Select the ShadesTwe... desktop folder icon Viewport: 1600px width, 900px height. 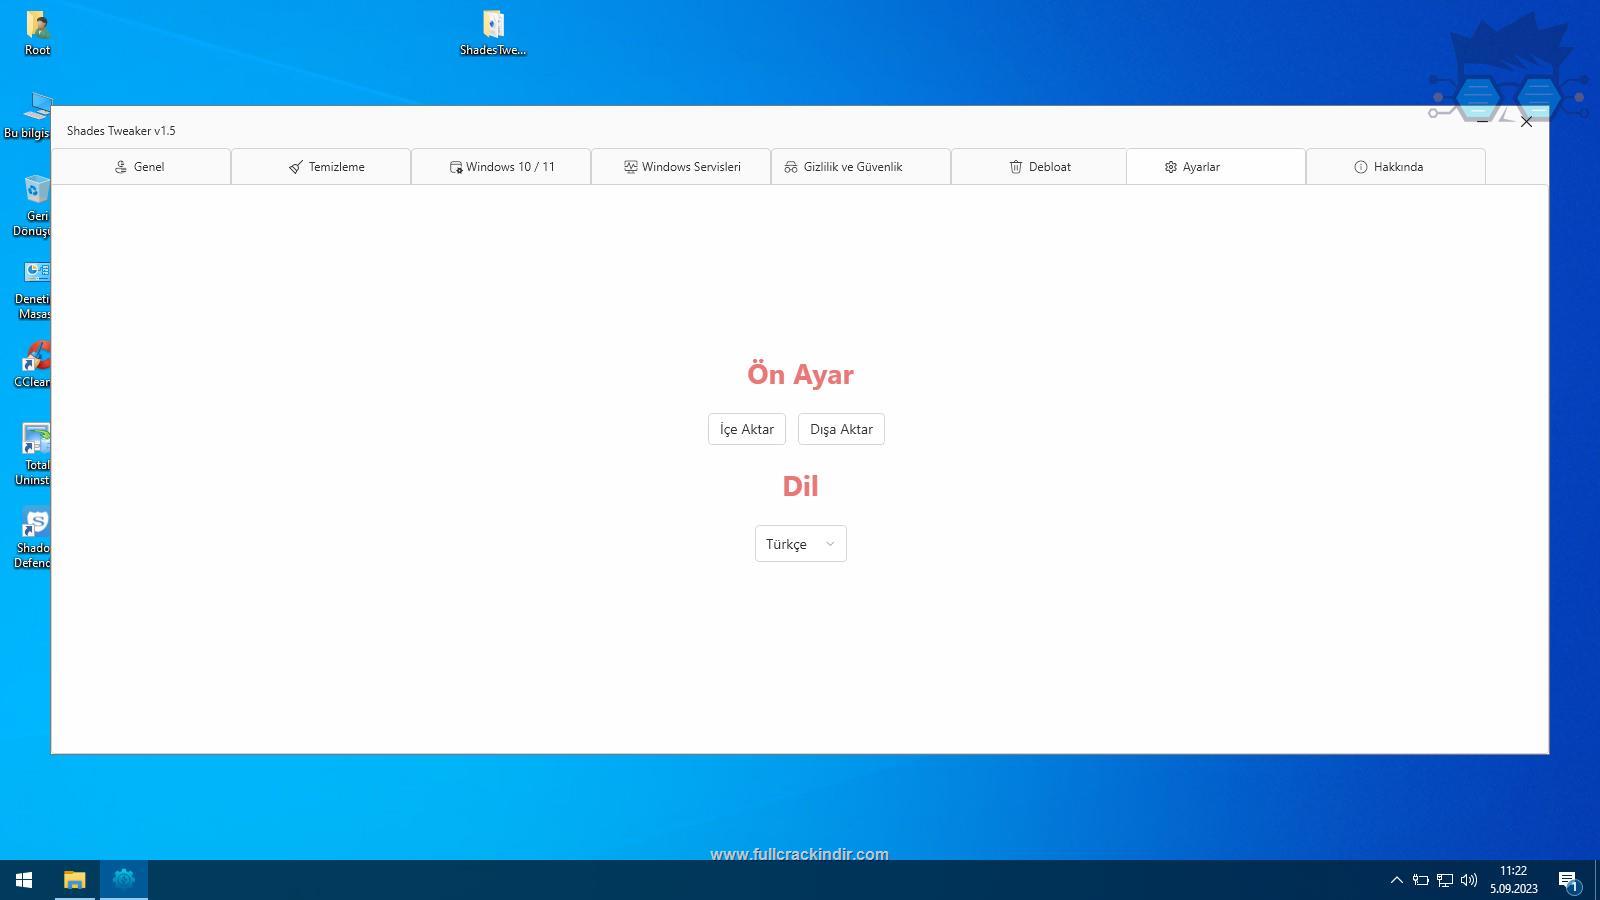point(493,33)
